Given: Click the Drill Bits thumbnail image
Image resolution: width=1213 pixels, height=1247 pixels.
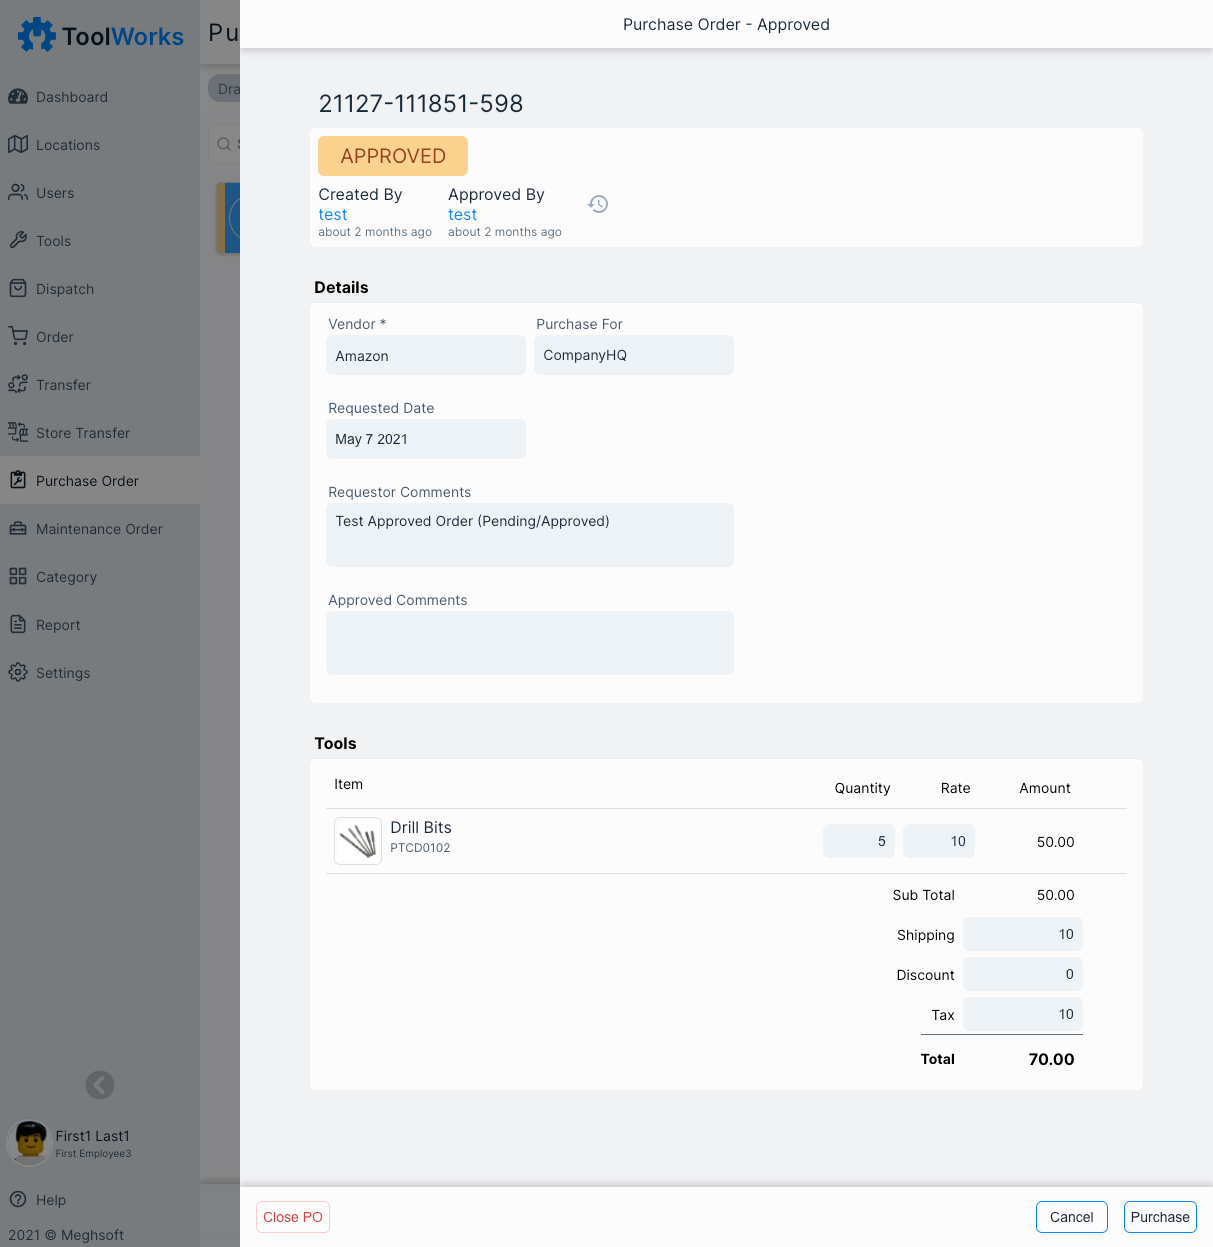Looking at the screenshot, I should (x=358, y=841).
